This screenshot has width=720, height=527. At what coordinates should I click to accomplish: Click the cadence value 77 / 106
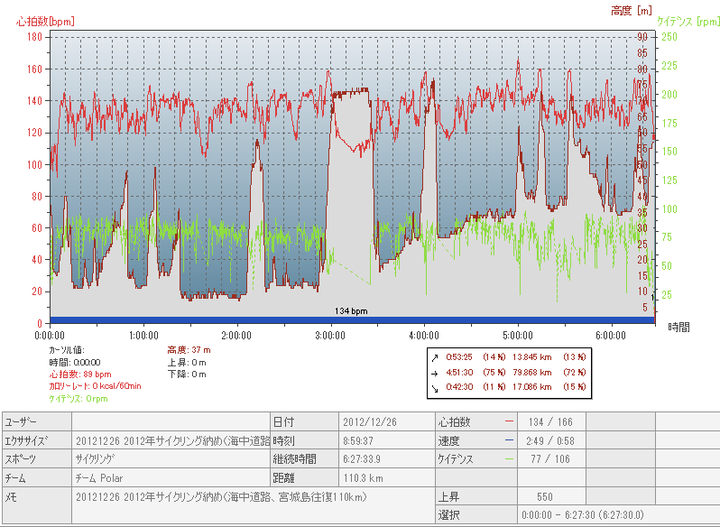coord(550,459)
